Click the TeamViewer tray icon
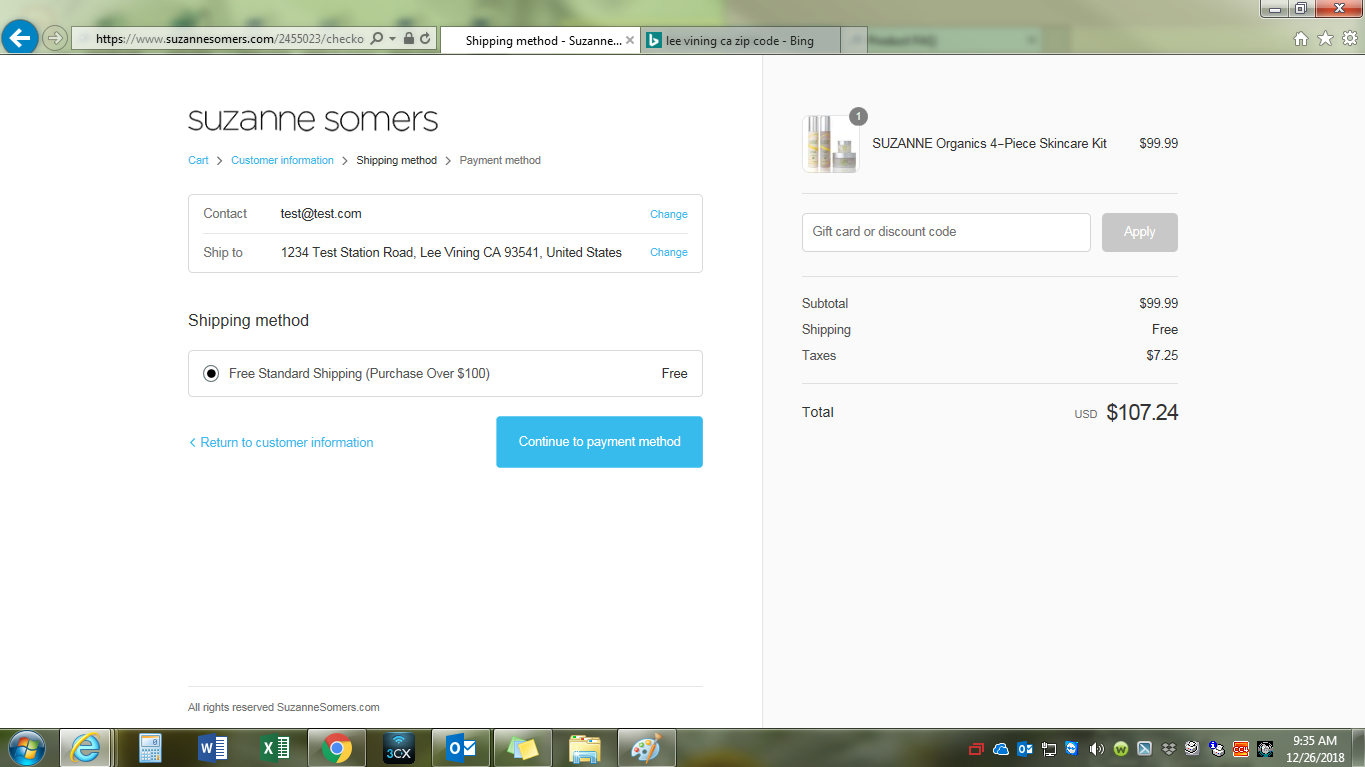1365x767 pixels. [x=1072, y=748]
